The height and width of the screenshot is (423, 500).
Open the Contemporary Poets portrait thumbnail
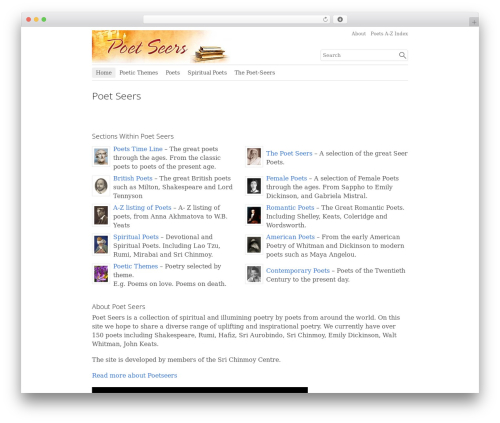coord(254,274)
